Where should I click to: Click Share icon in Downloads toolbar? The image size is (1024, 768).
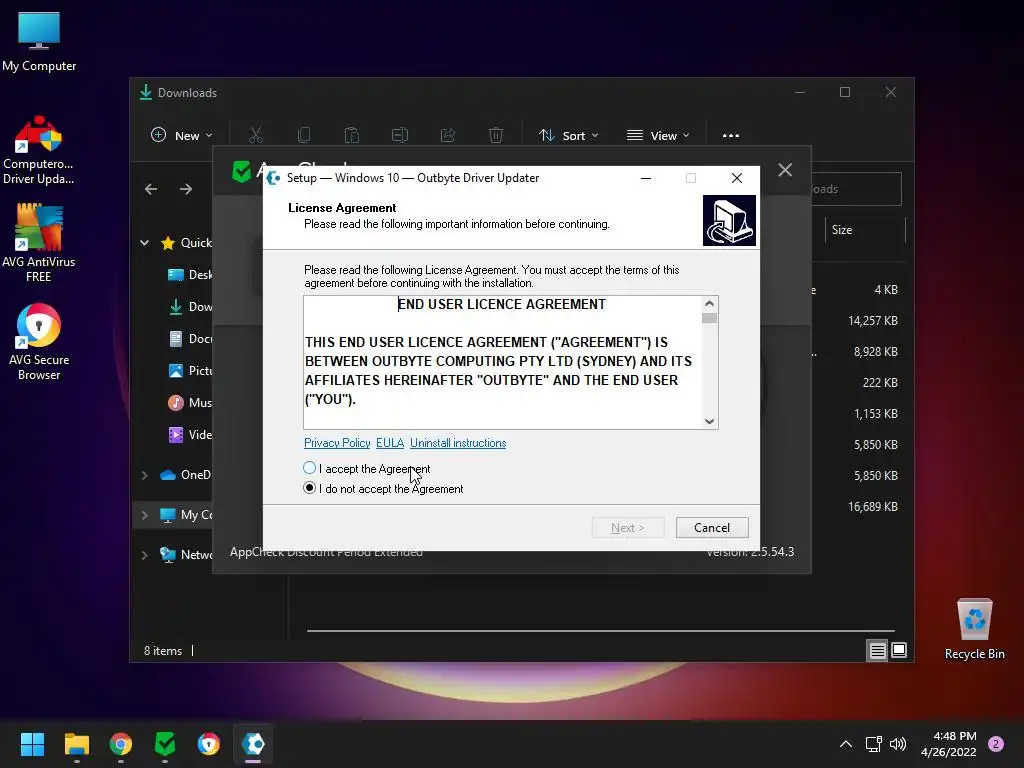click(x=448, y=135)
